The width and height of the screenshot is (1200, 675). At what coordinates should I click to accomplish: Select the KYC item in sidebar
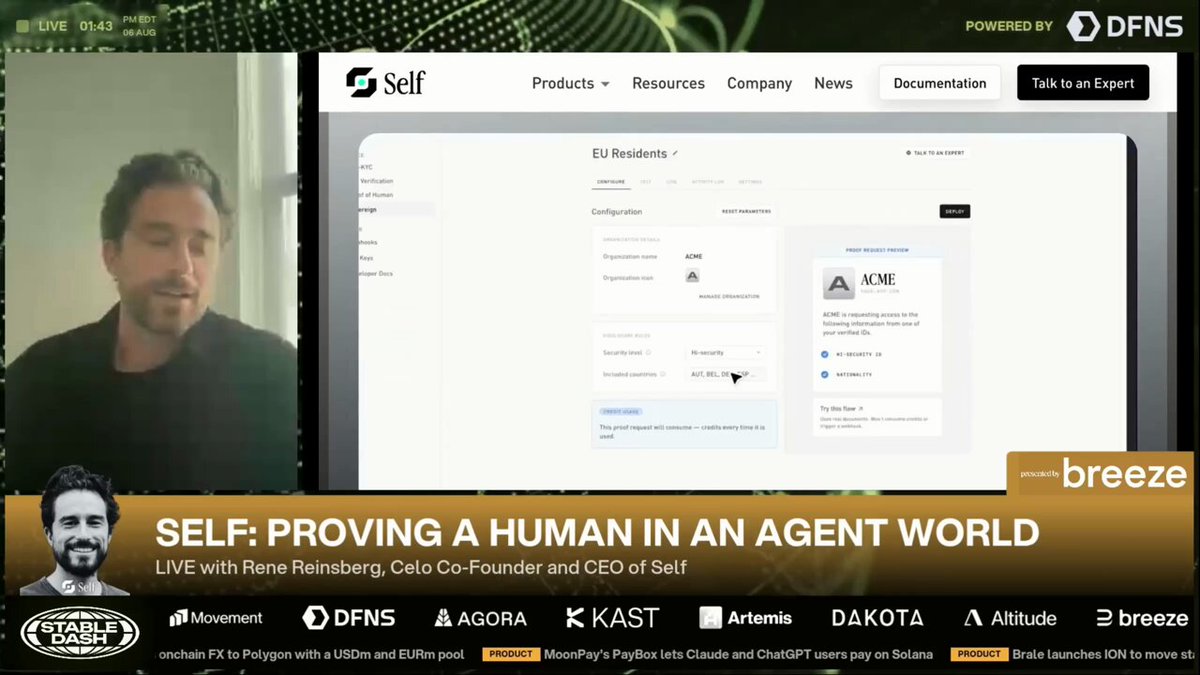[367, 167]
